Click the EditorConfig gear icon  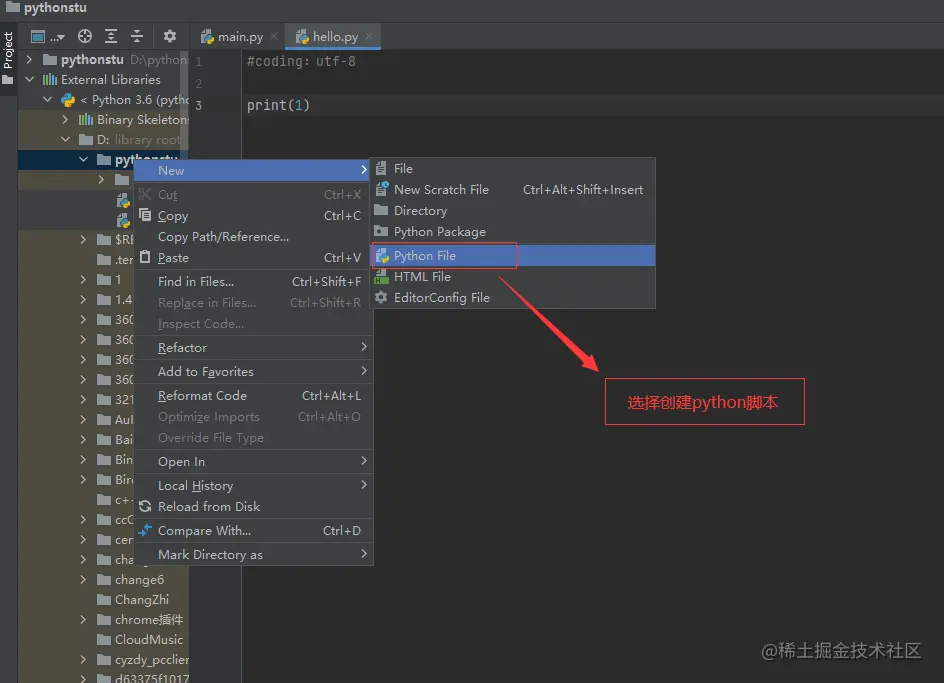[381, 297]
